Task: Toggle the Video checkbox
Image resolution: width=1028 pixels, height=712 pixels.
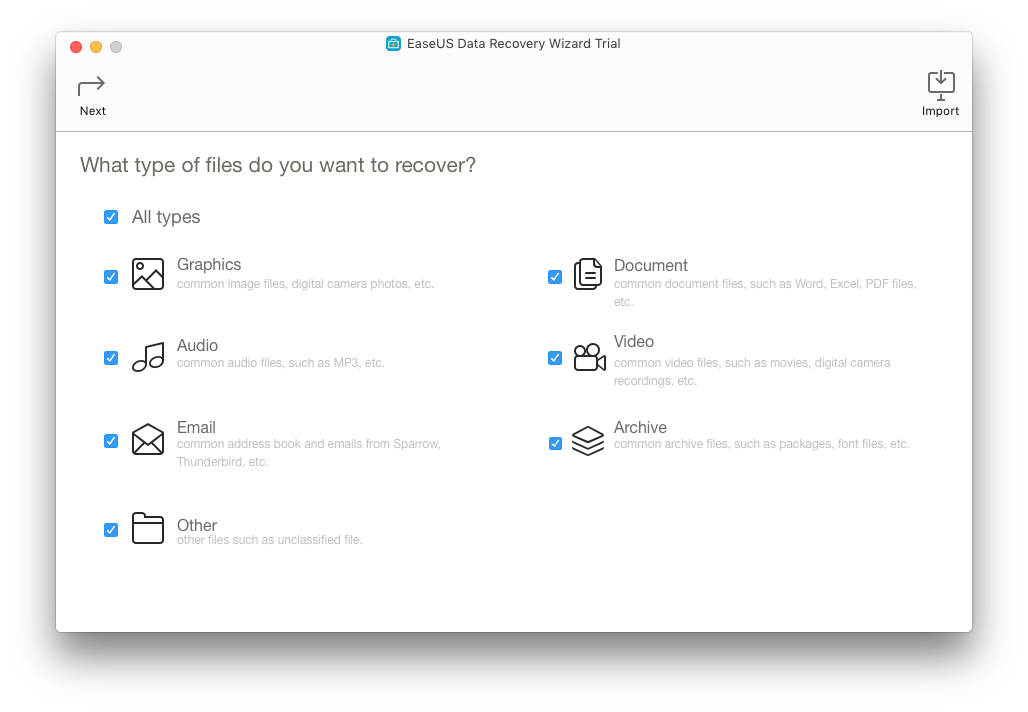Action: pyautogui.click(x=555, y=358)
